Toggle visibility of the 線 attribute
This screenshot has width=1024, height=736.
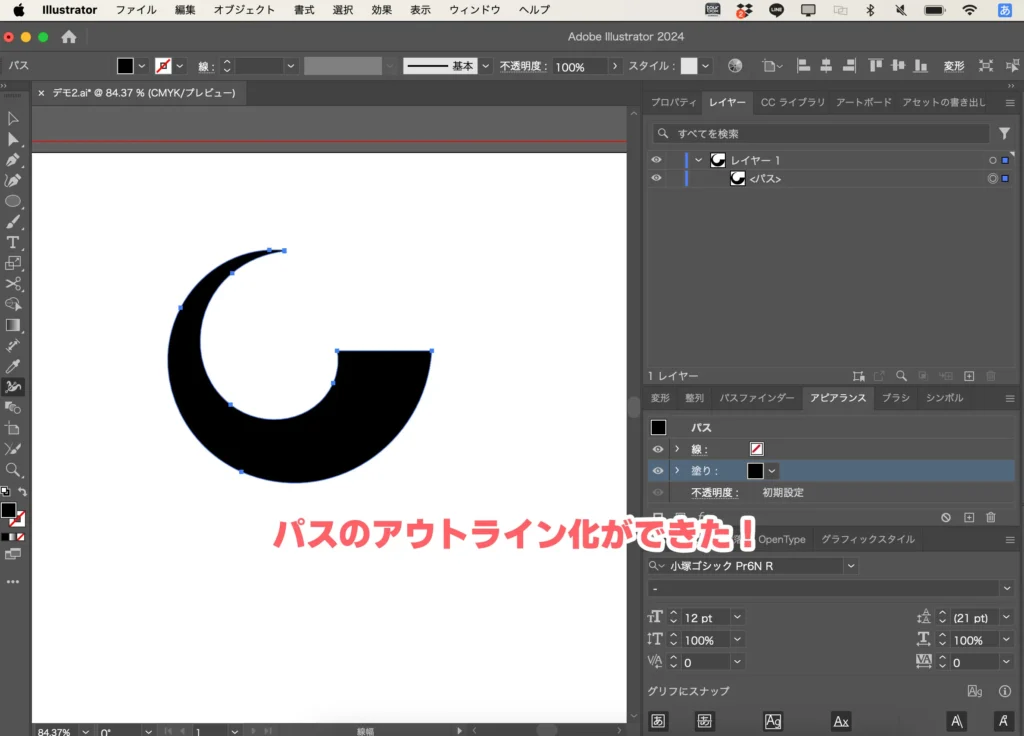(657, 450)
